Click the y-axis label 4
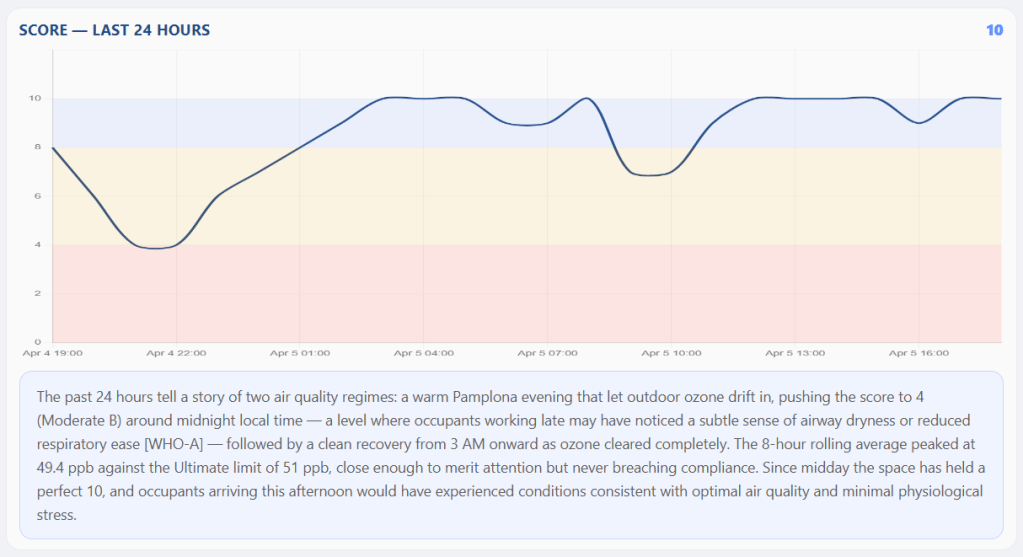Viewport: 1023px width, 557px height. 37,245
